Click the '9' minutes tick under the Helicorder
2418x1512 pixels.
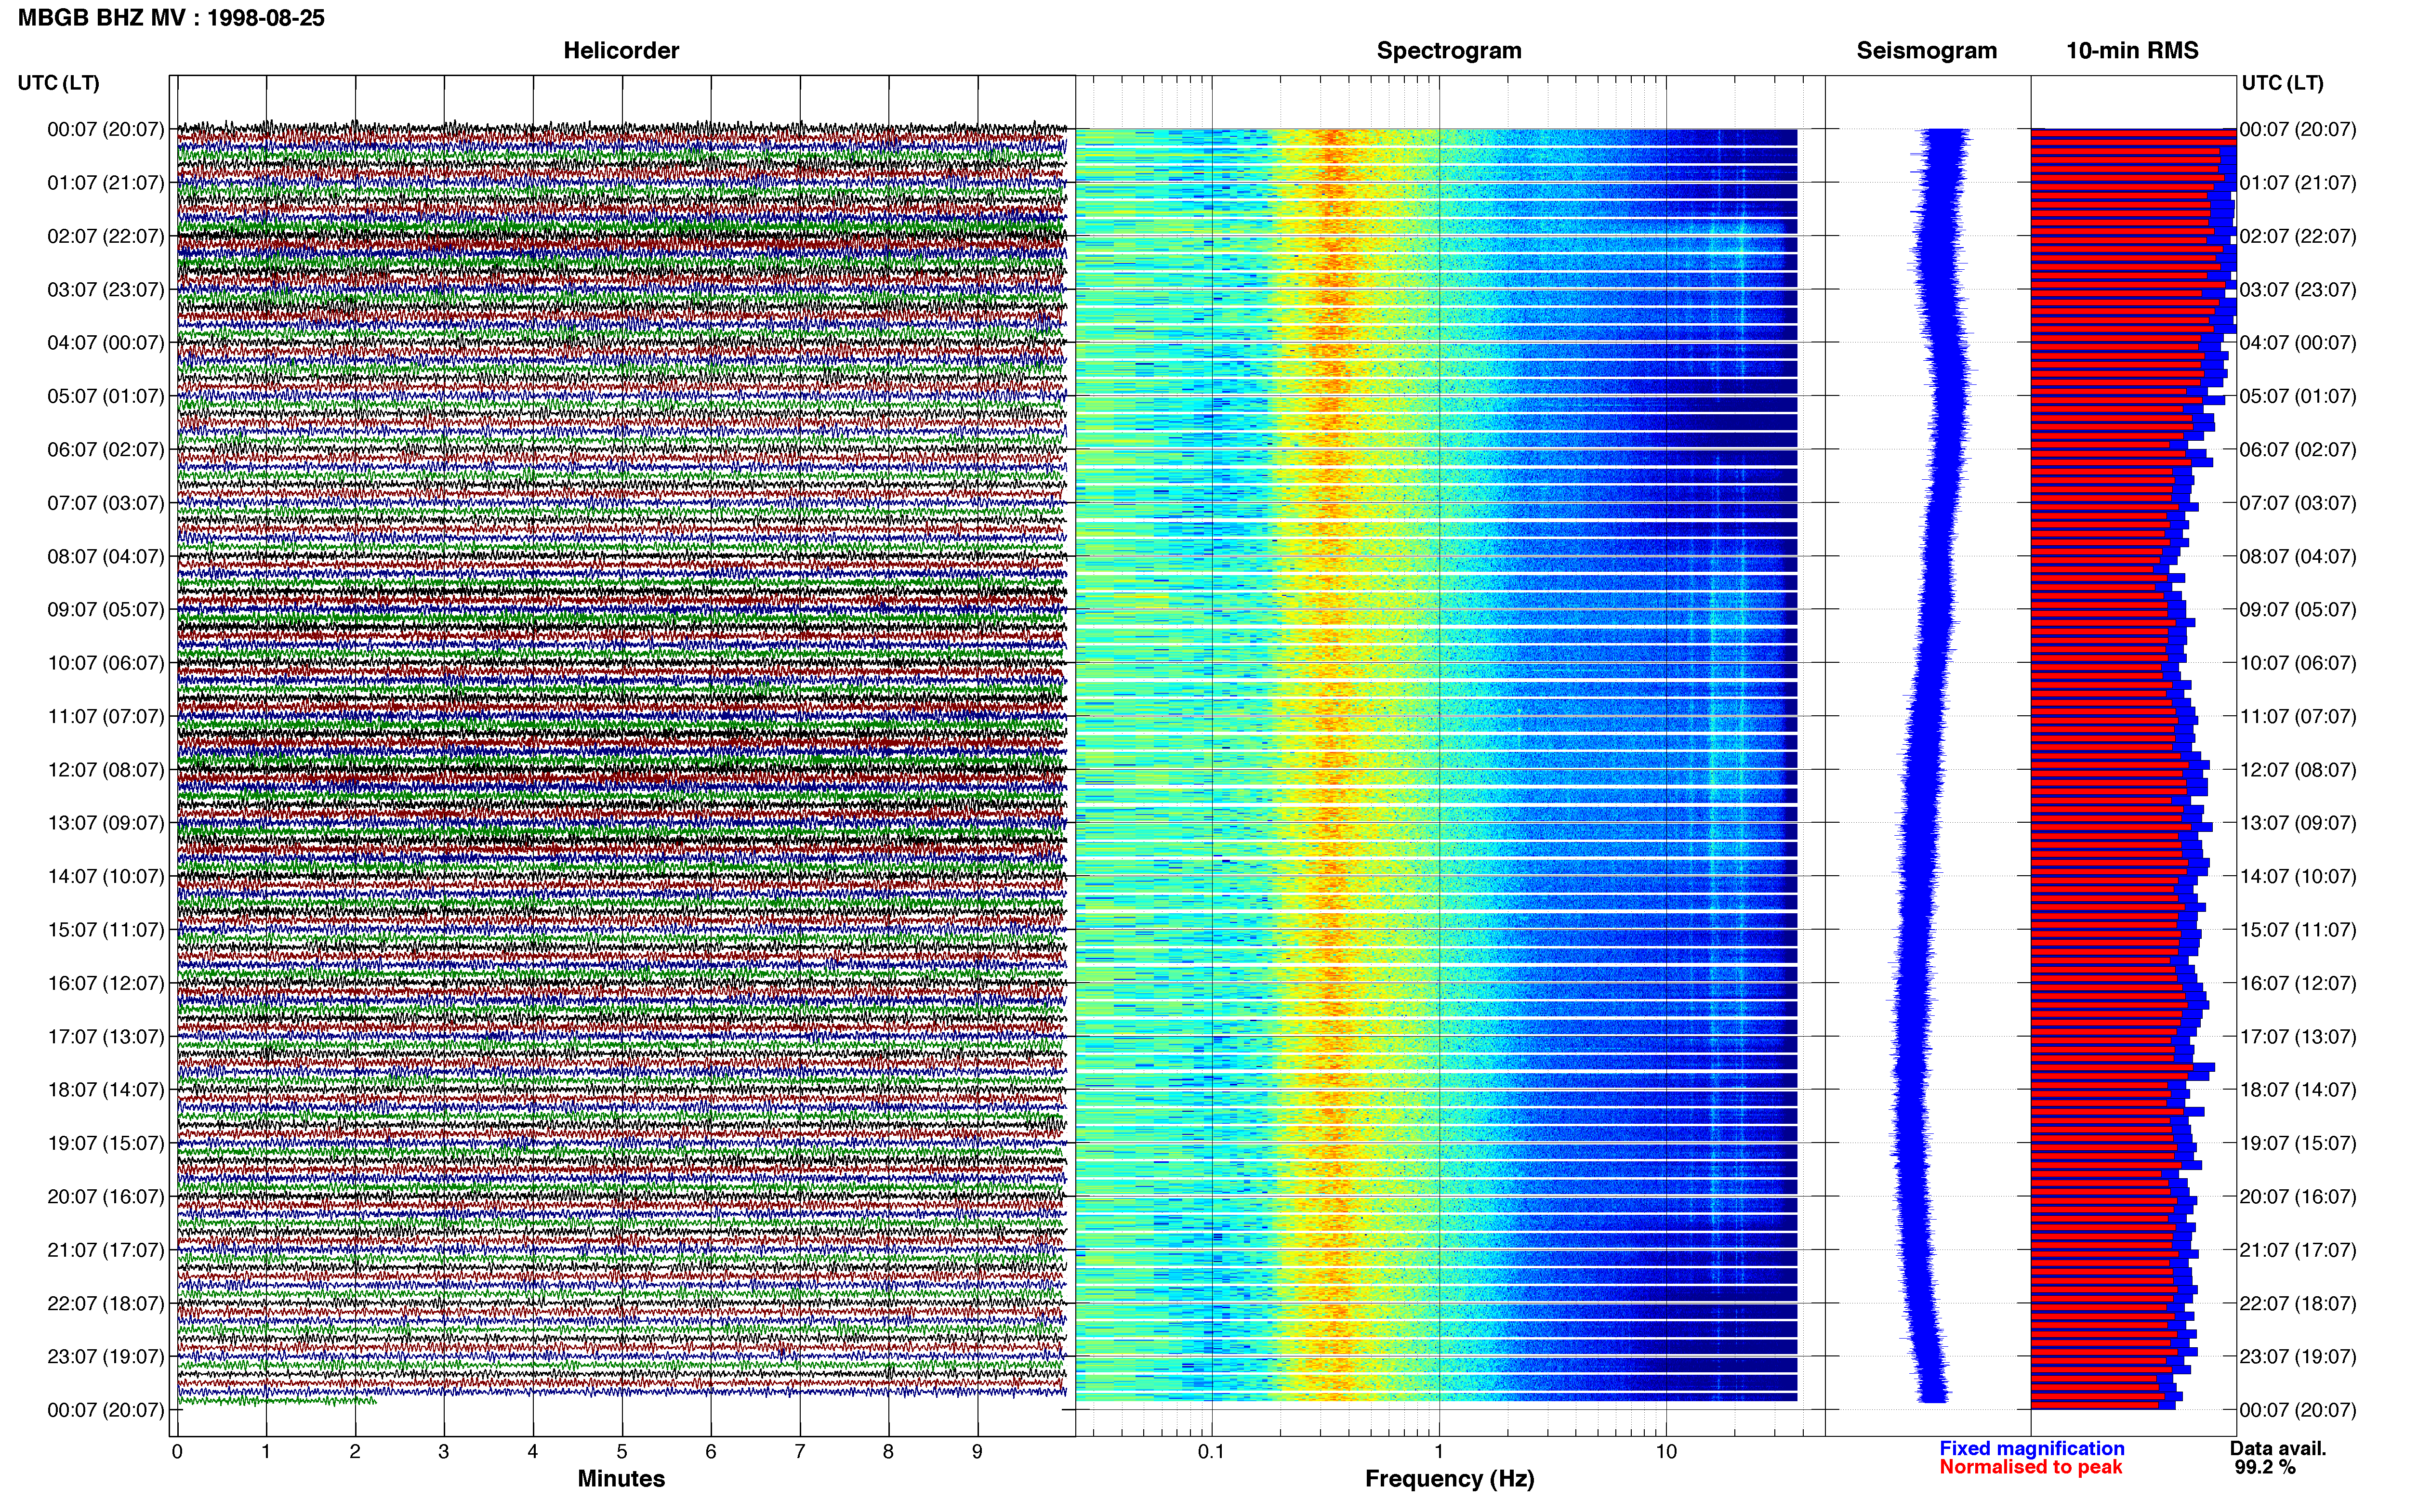point(977,1452)
